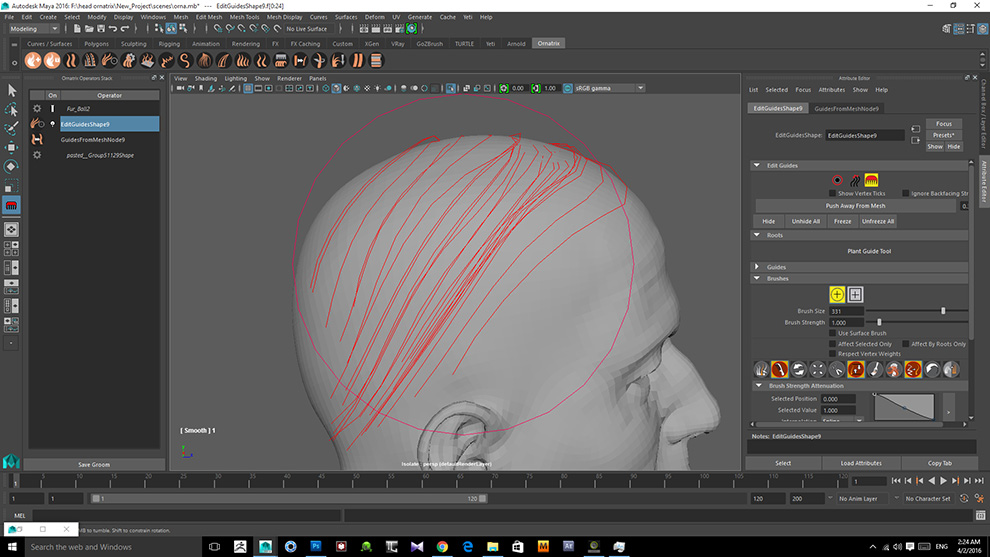Click the gear icon beside Fur_Ball2 operator
This screenshot has height=557, width=990.
[37, 108]
